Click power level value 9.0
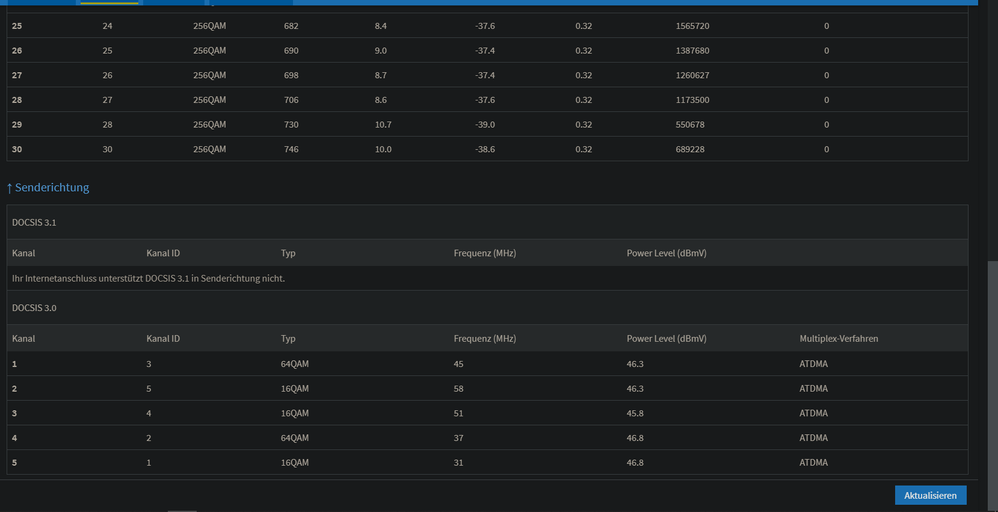 [381, 51]
